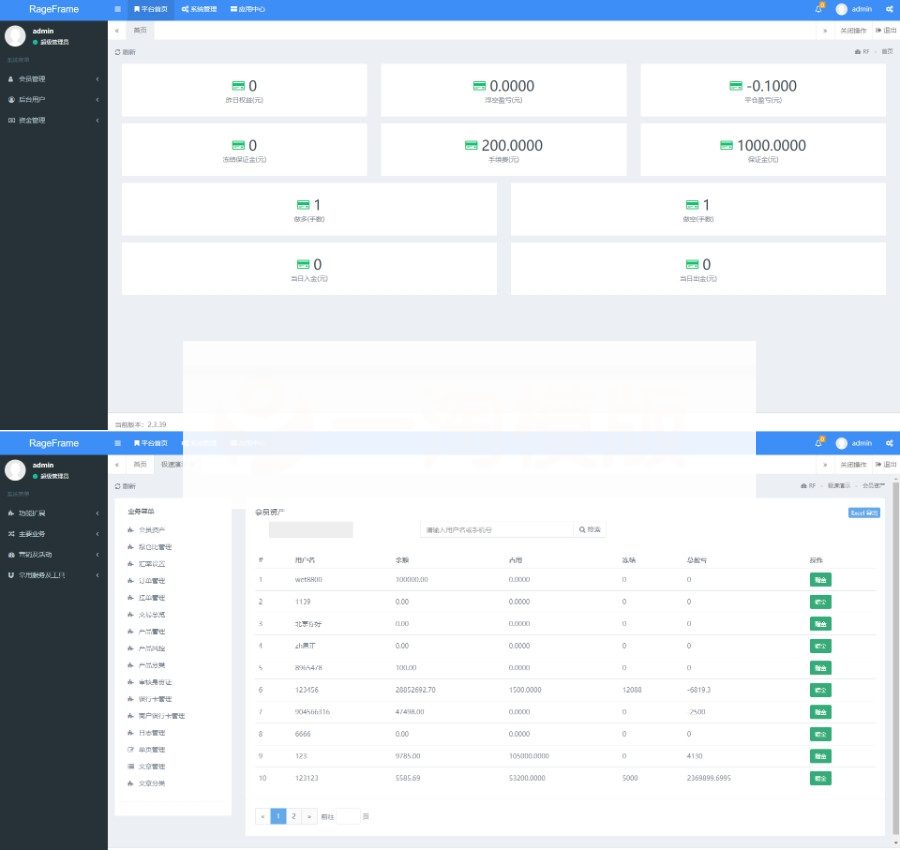Open the 应用中心 top navigation item
Viewport: 900px width, 850px height.
point(247,9)
